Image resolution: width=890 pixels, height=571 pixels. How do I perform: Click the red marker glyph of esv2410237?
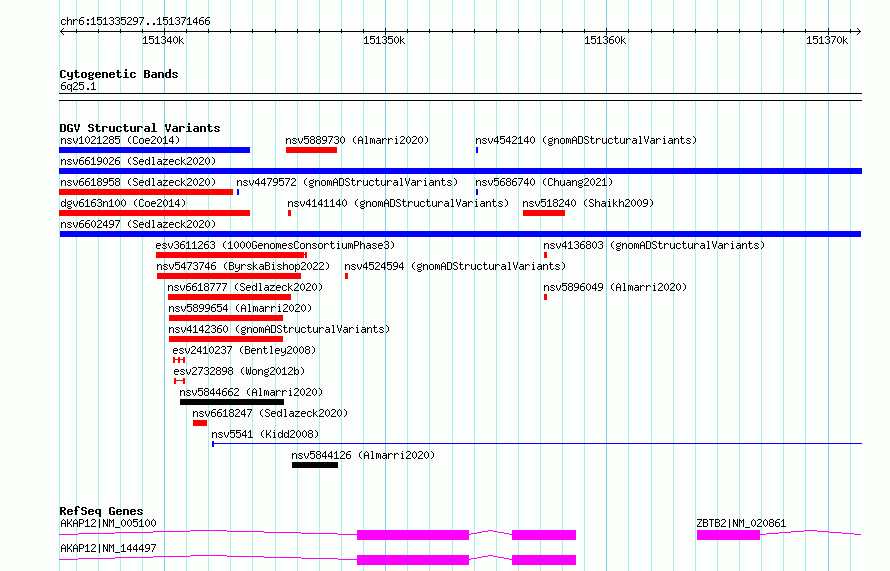179,360
